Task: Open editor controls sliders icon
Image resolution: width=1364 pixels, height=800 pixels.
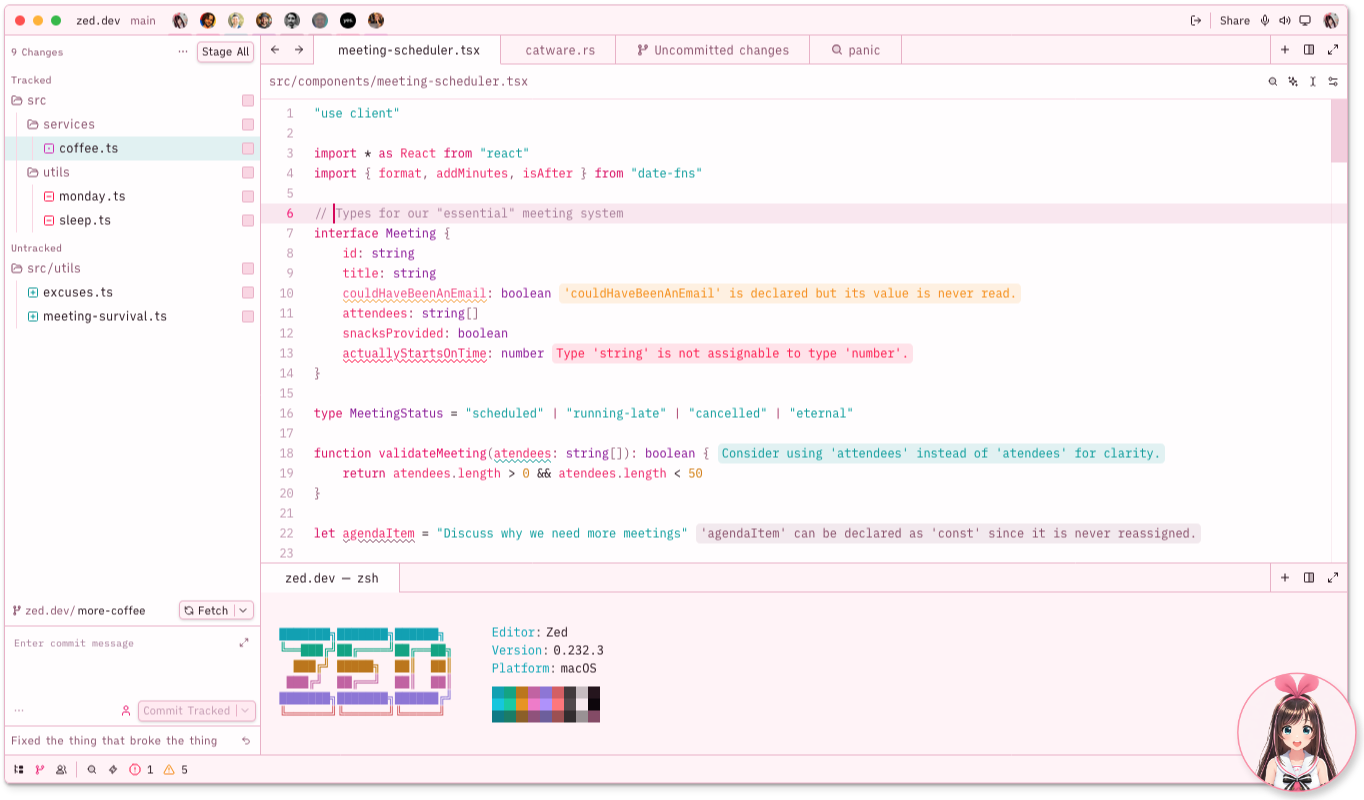Action: 1333,82
